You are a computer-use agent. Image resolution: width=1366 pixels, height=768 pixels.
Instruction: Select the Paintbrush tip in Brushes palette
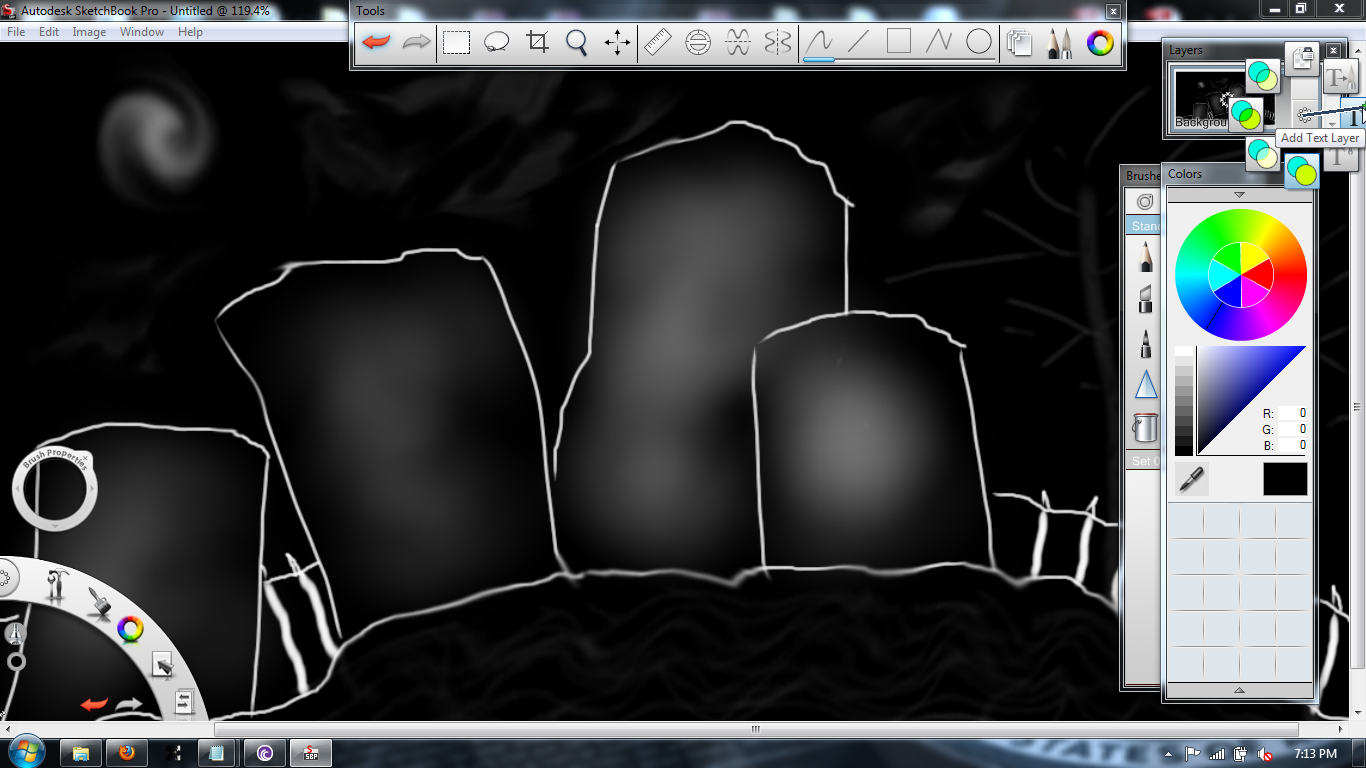point(1145,342)
